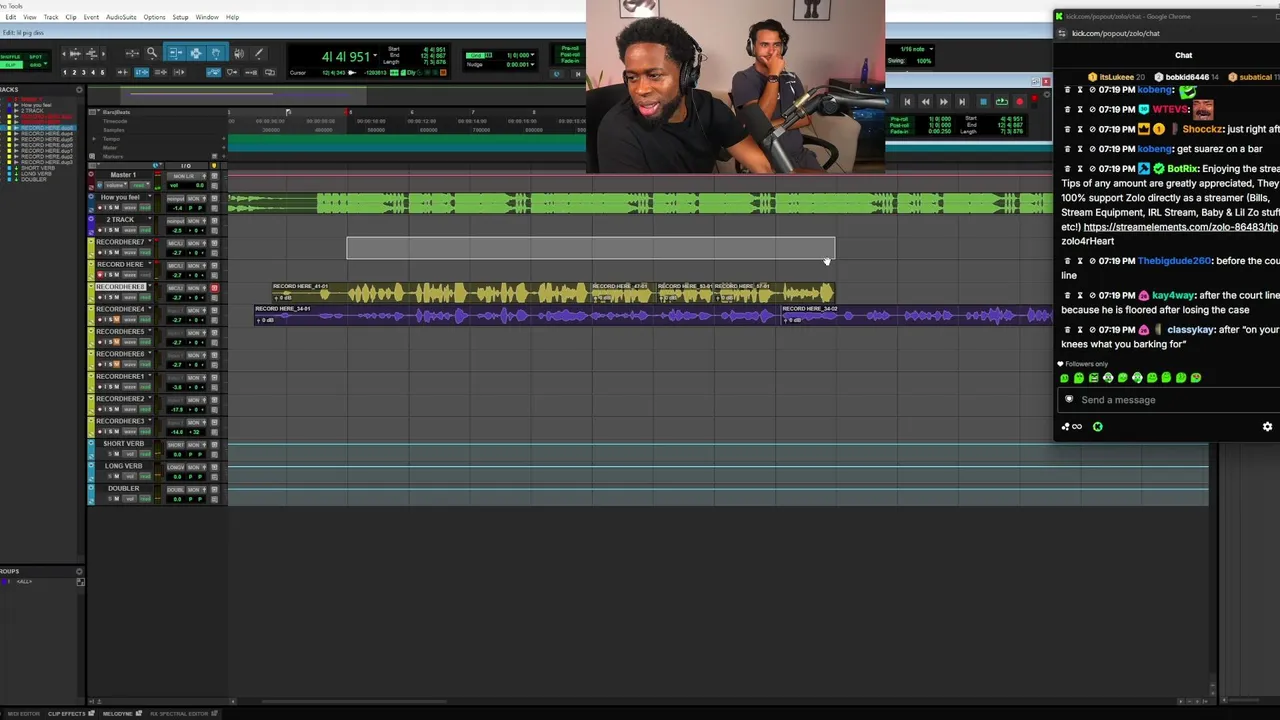Click the loop Play button in transport

click(1001, 101)
